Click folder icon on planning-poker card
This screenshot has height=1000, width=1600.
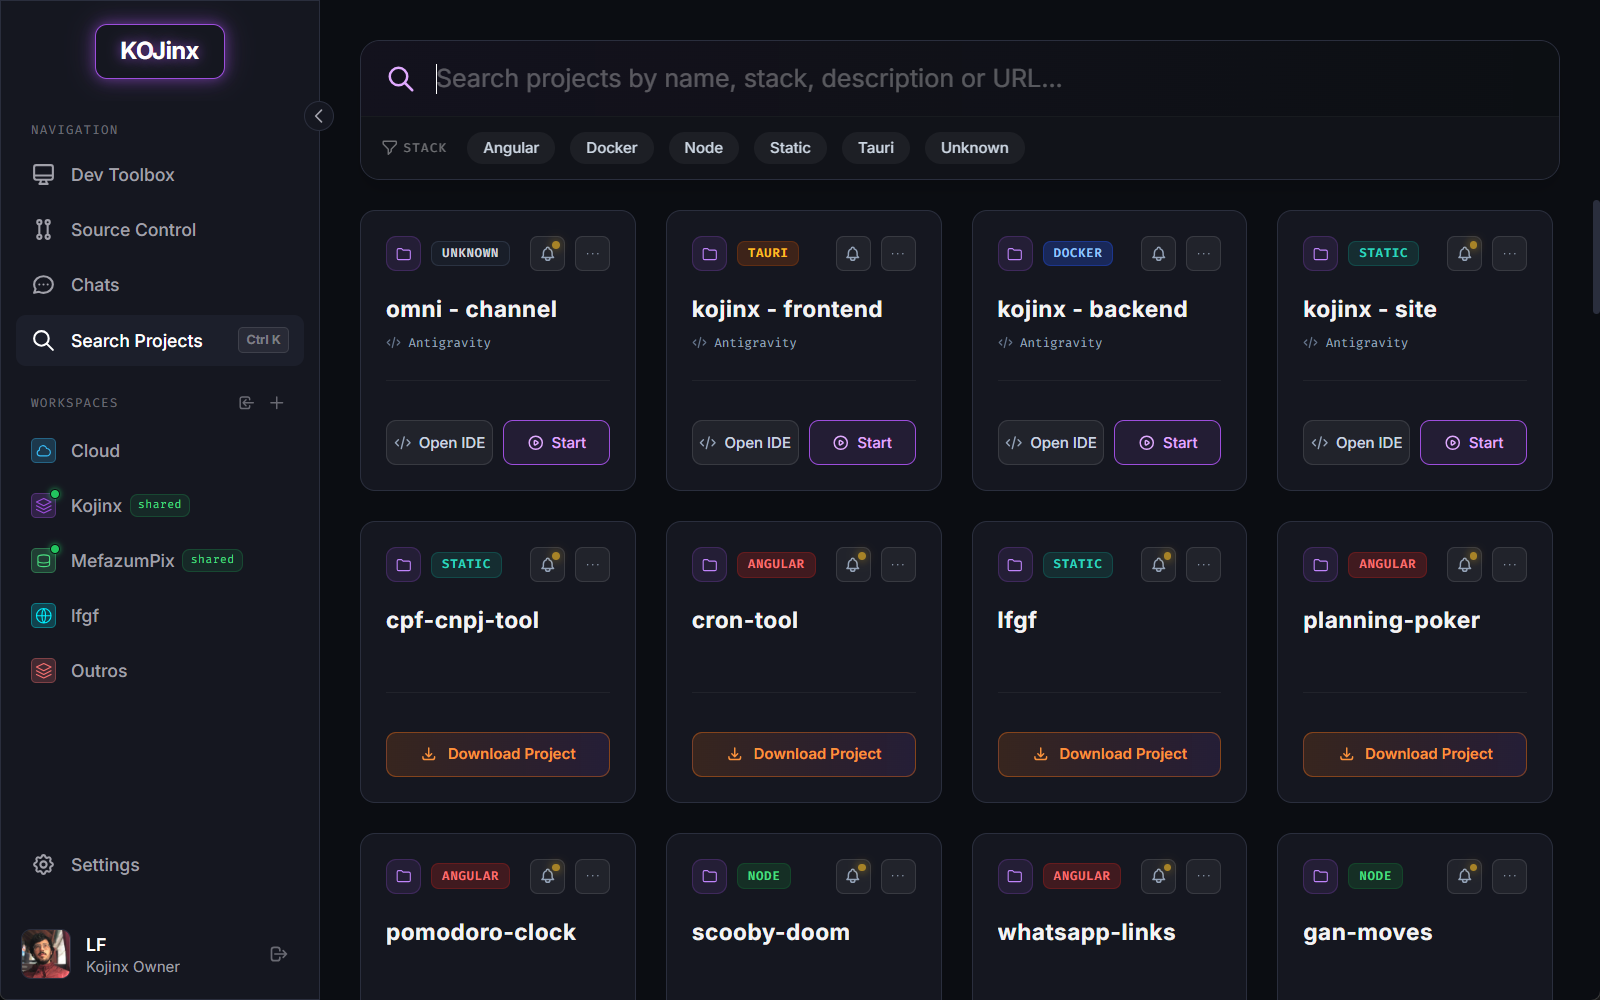1321,565
